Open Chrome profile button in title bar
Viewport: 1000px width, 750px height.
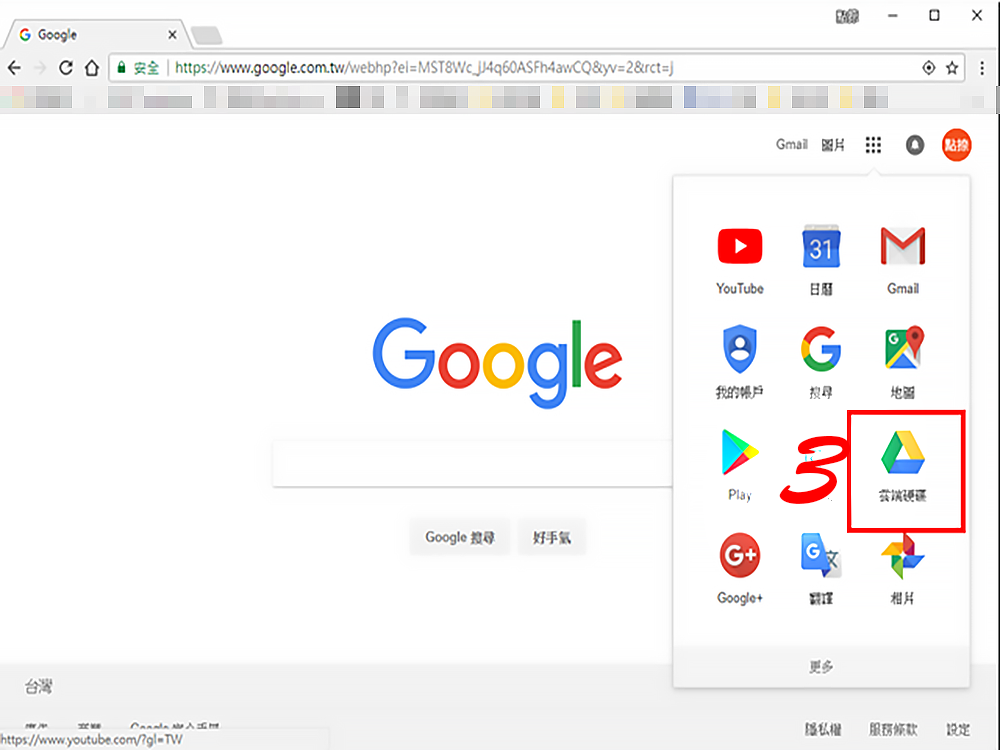[x=847, y=16]
